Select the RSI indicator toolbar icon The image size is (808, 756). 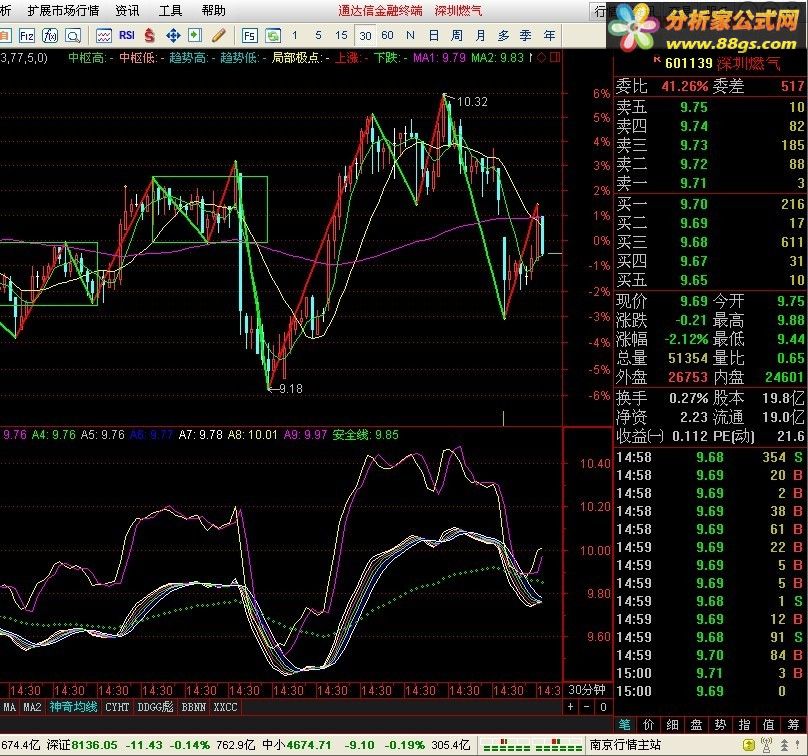pos(127,35)
